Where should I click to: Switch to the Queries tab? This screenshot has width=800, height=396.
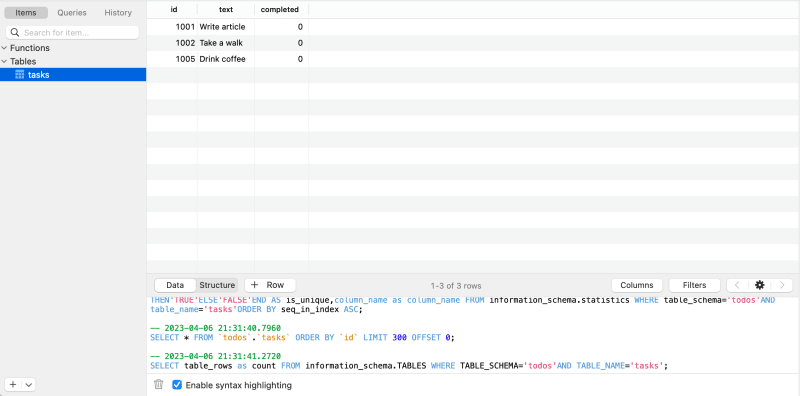pos(72,13)
